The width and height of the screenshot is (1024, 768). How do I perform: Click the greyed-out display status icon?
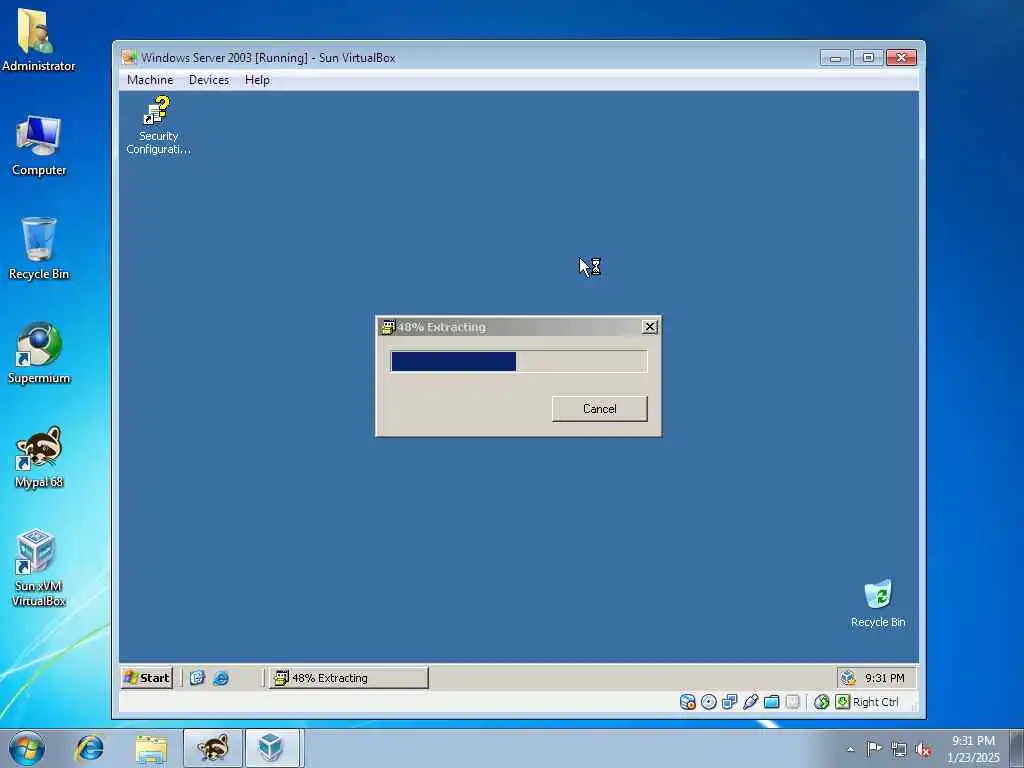[x=792, y=702]
